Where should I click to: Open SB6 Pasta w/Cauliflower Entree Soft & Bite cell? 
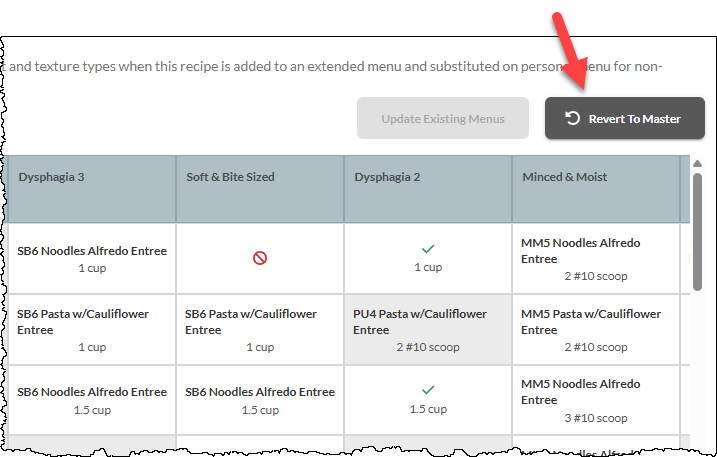coord(260,329)
